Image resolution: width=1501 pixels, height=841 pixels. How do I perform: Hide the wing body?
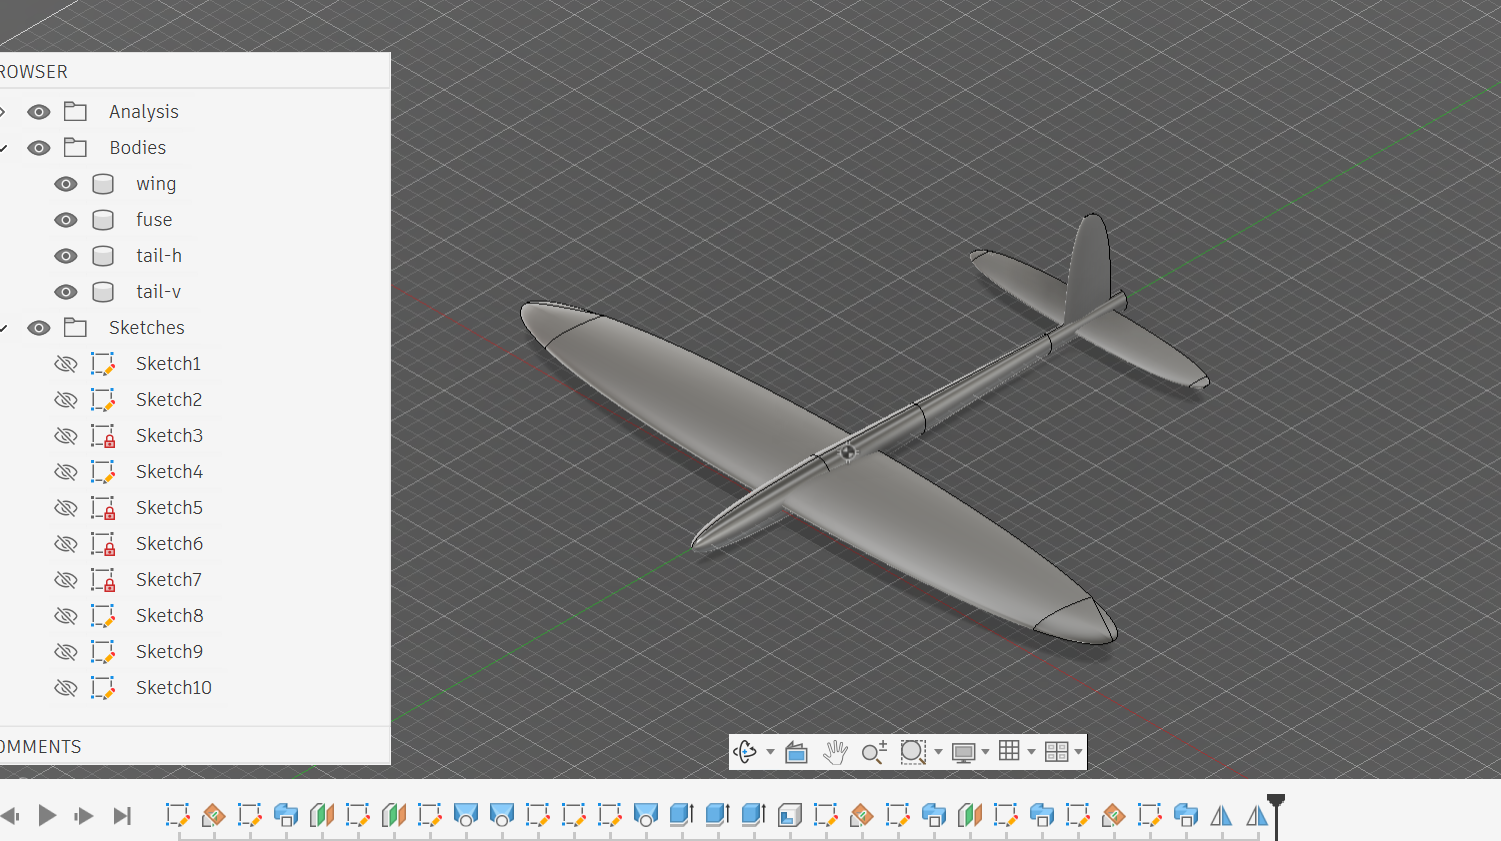(x=66, y=184)
